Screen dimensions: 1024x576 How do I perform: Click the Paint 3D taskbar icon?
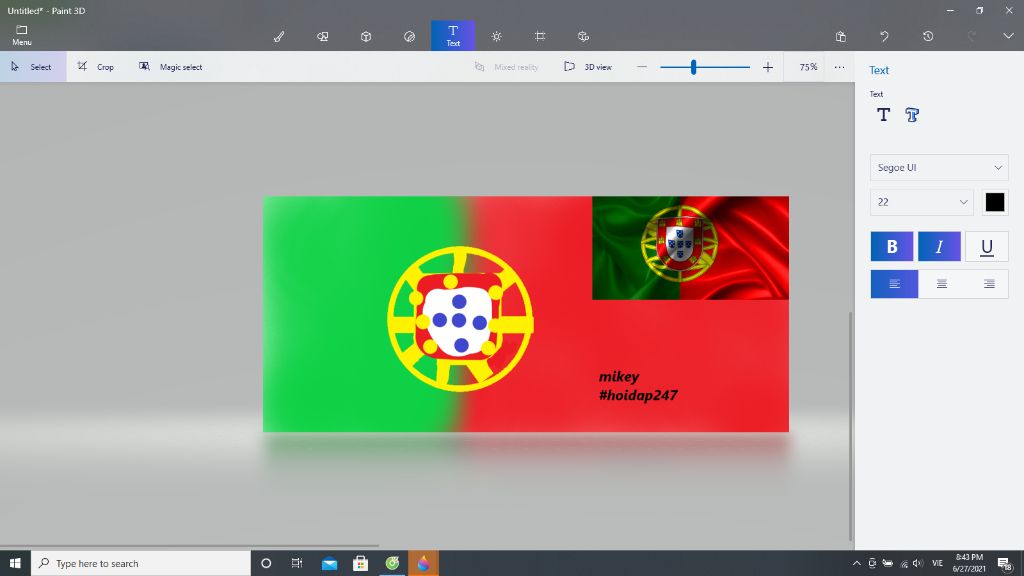[x=423, y=563]
